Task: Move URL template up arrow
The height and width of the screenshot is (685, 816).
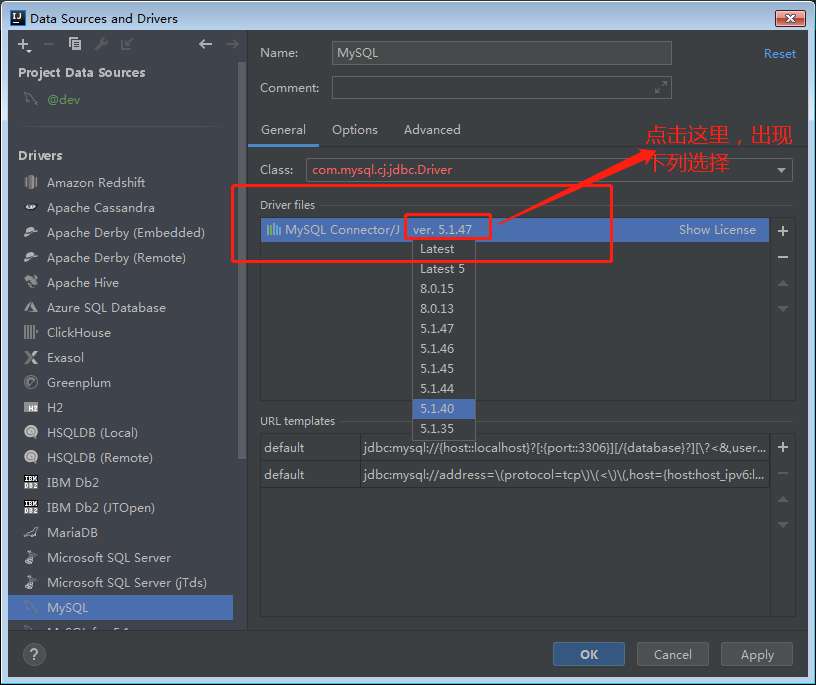Action: (x=783, y=500)
